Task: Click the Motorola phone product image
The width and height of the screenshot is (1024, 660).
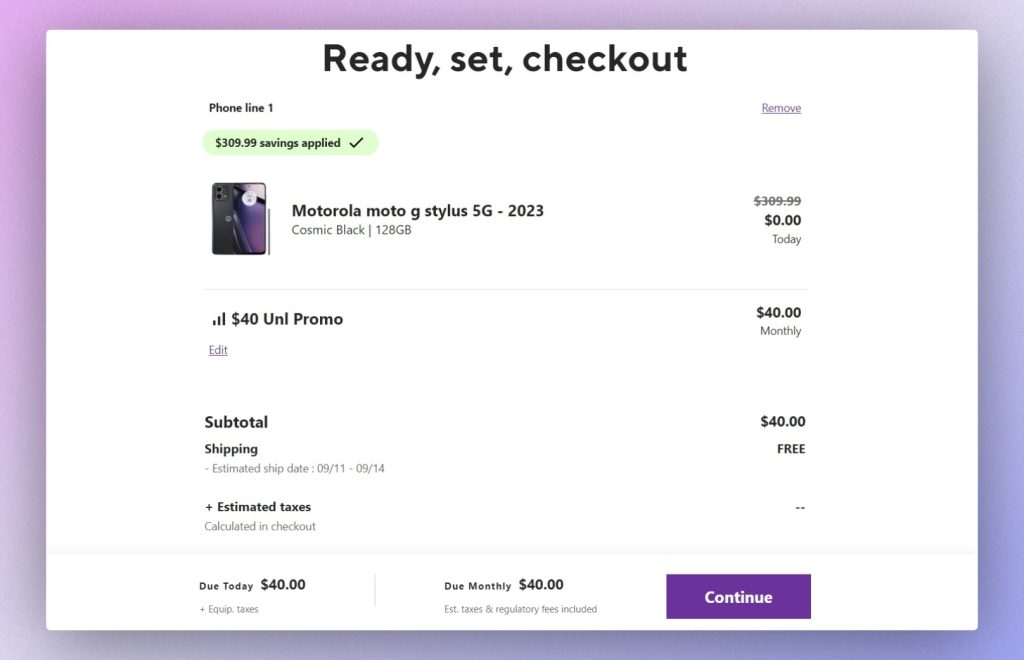Action: tap(240, 219)
